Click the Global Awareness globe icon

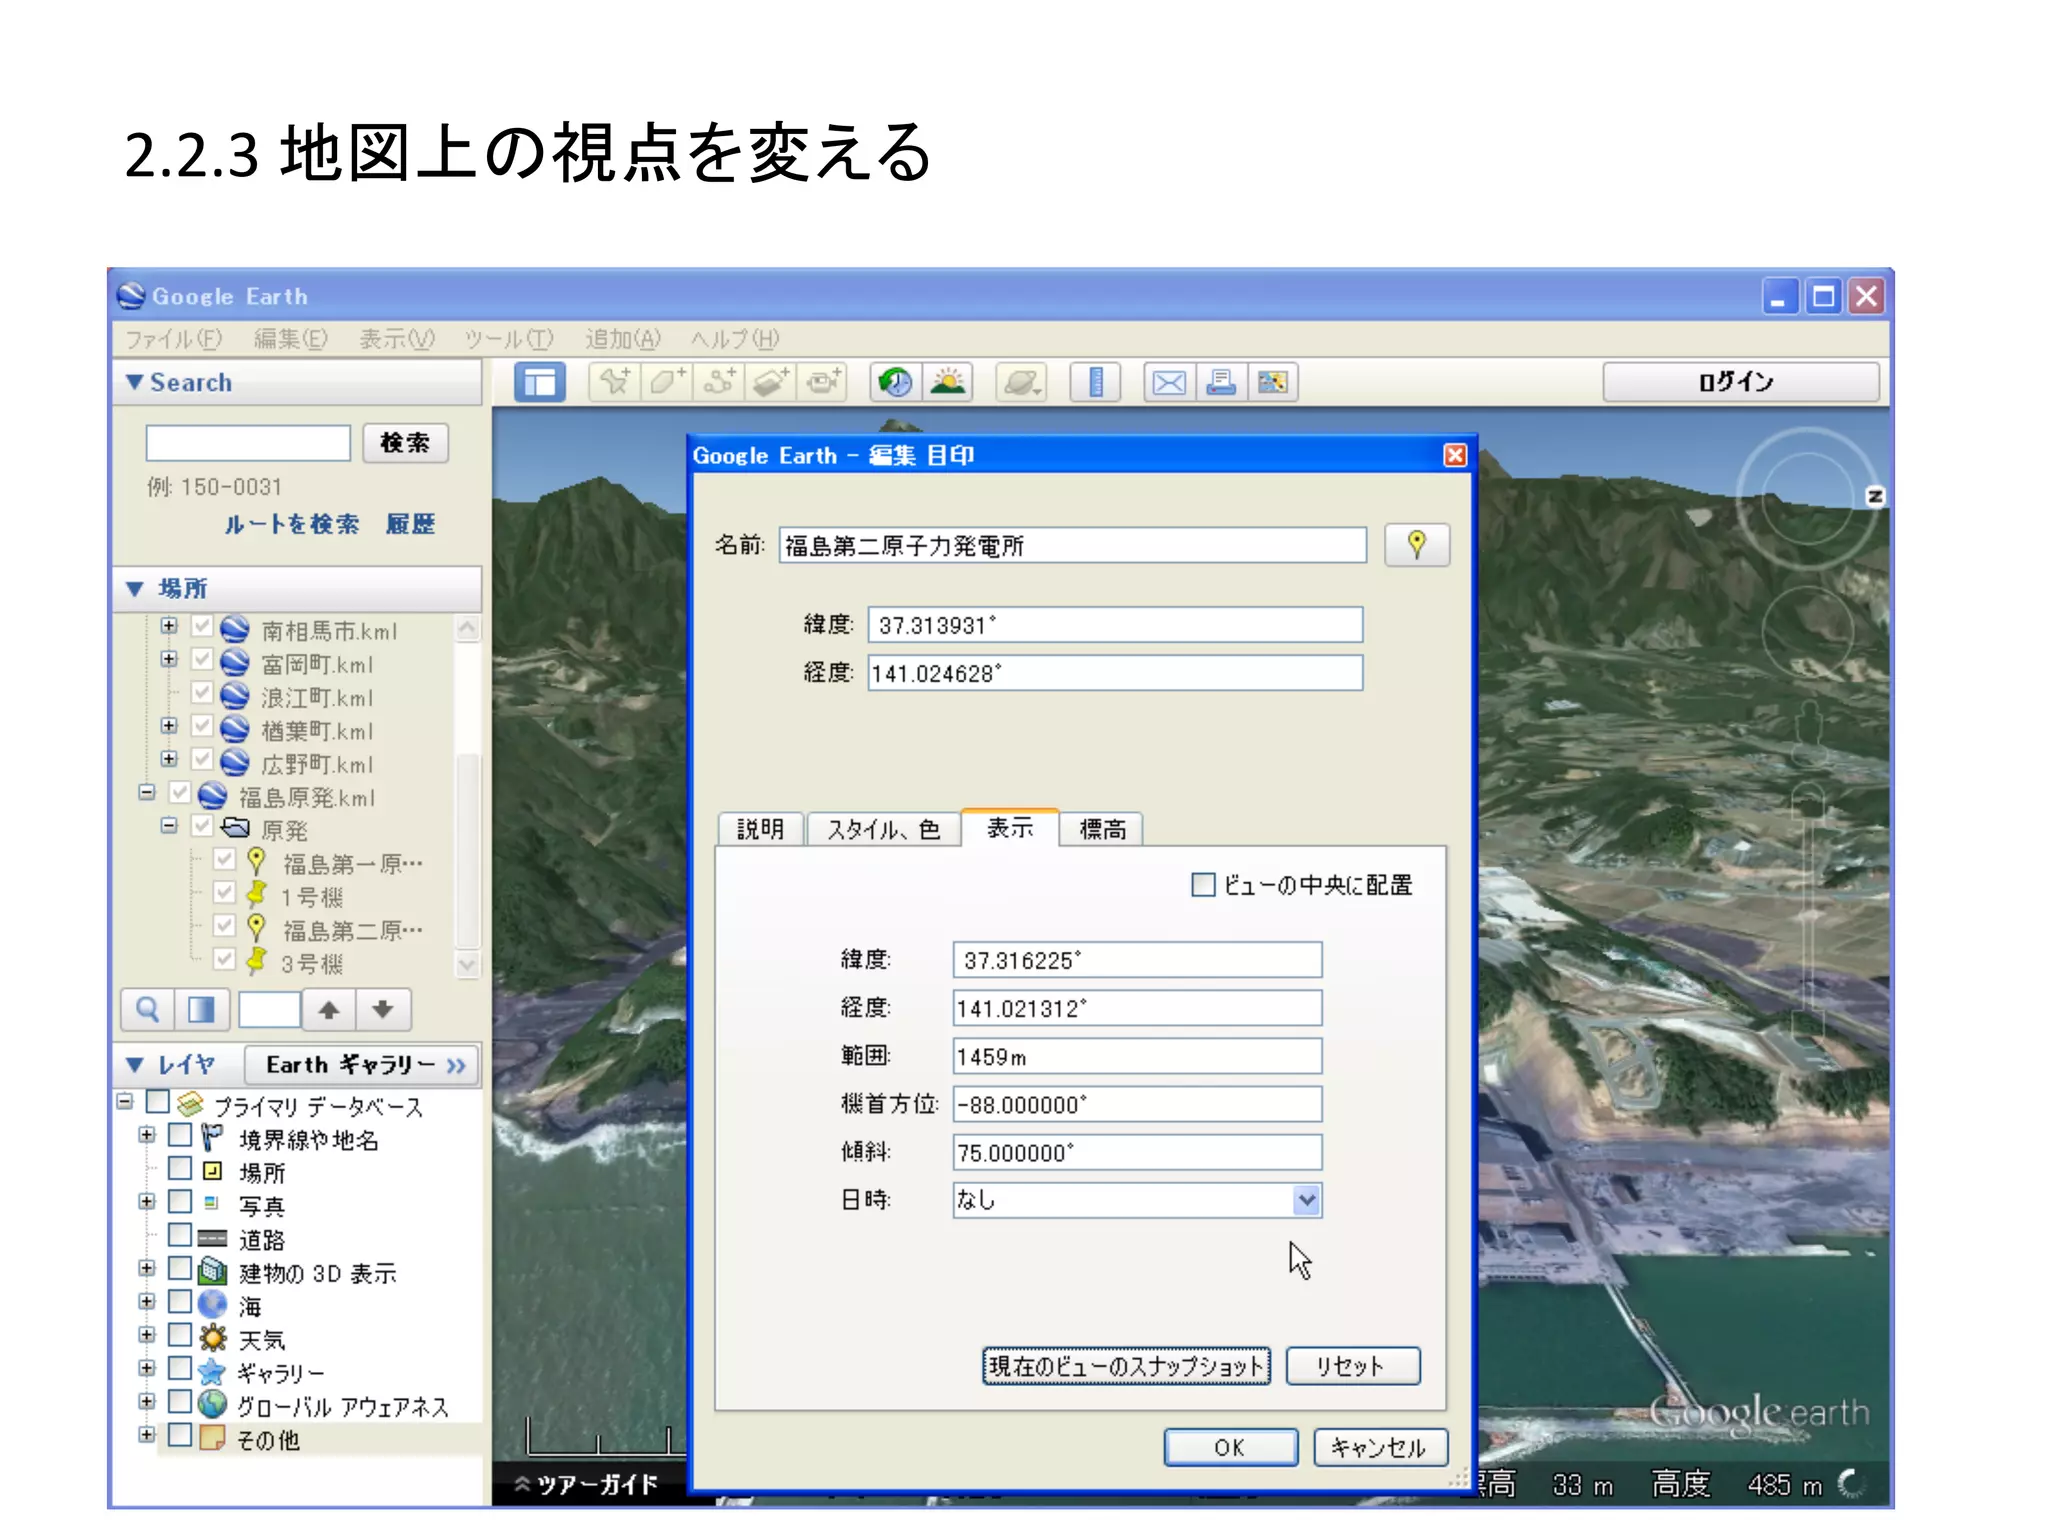(212, 1404)
